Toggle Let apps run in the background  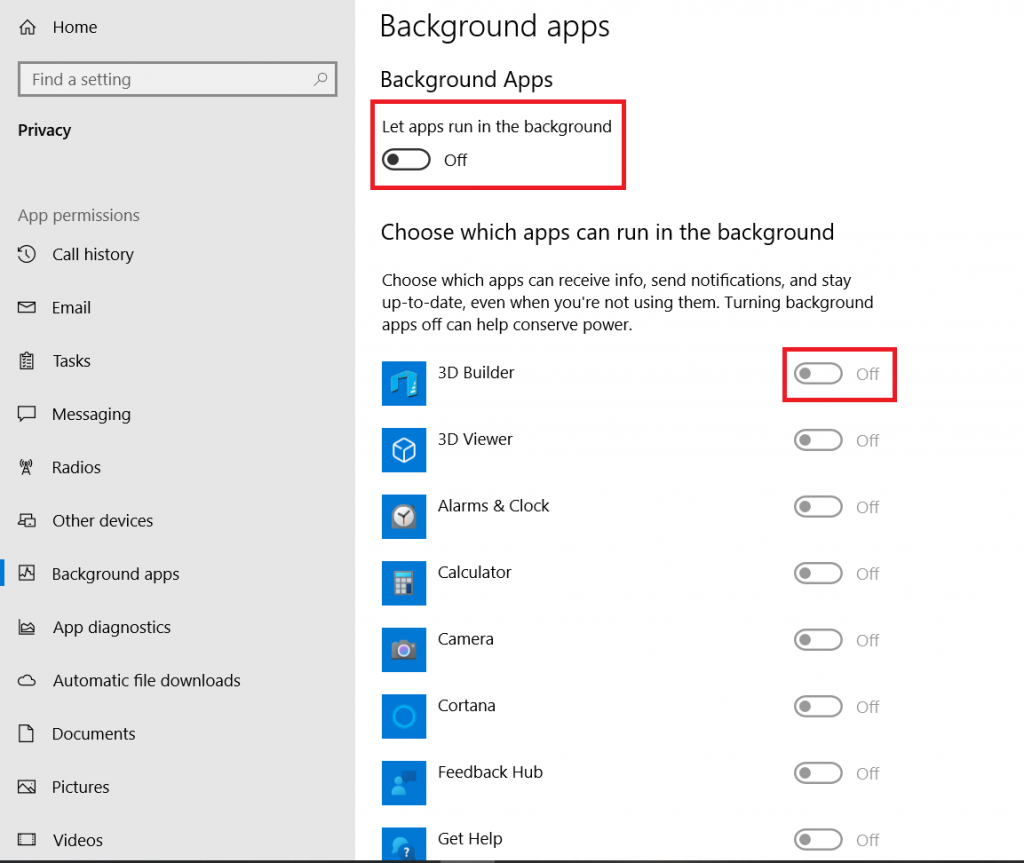404,159
